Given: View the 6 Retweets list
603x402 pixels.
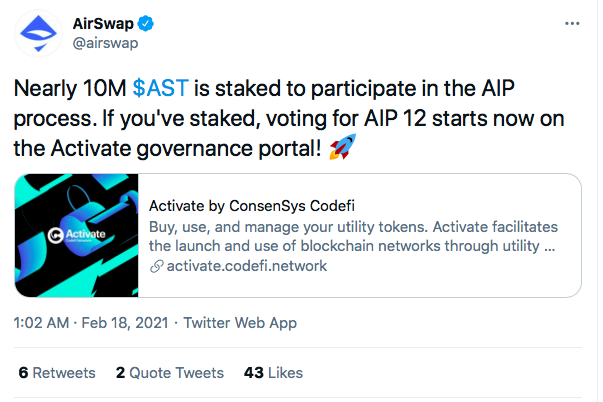Looking at the screenshot, I should pyautogui.click(x=57, y=373).
